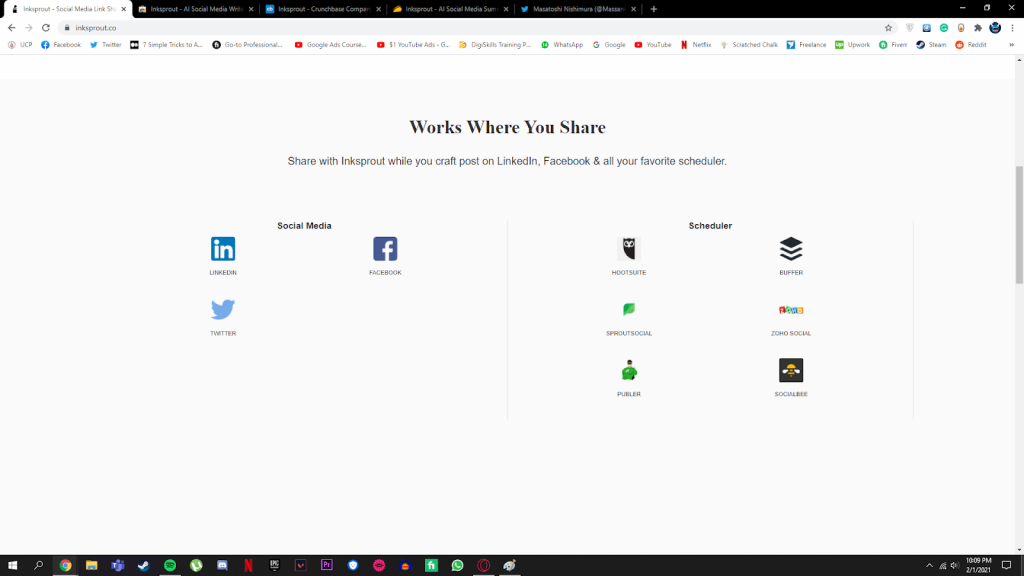Screen dimensions: 1024x576
Task: Click the Chrome profile avatar
Action: tap(995, 28)
